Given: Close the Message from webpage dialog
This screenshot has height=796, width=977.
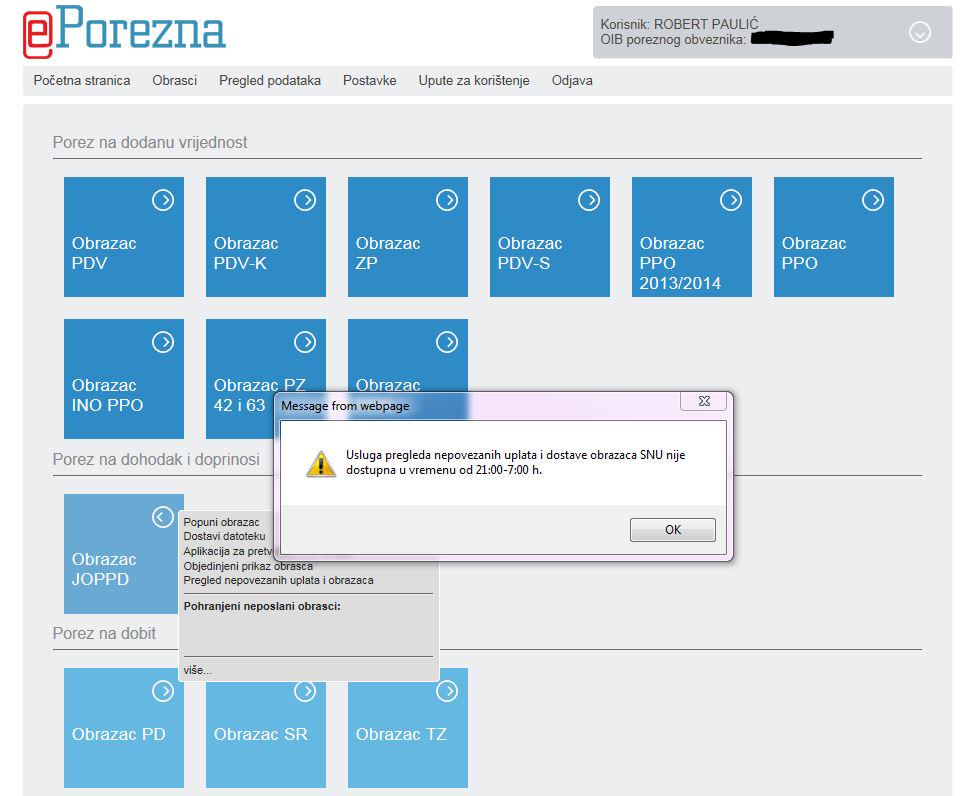Looking at the screenshot, I should (x=704, y=401).
